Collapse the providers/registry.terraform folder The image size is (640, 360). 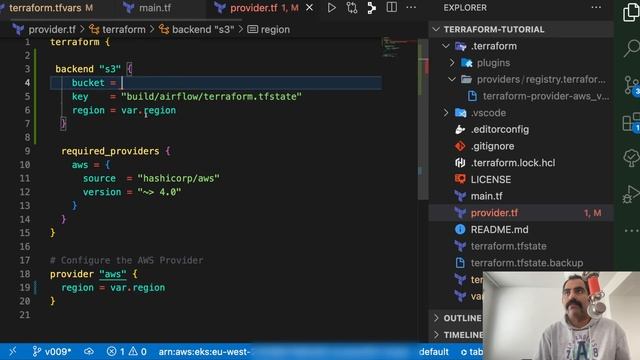pyautogui.click(x=452, y=79)
